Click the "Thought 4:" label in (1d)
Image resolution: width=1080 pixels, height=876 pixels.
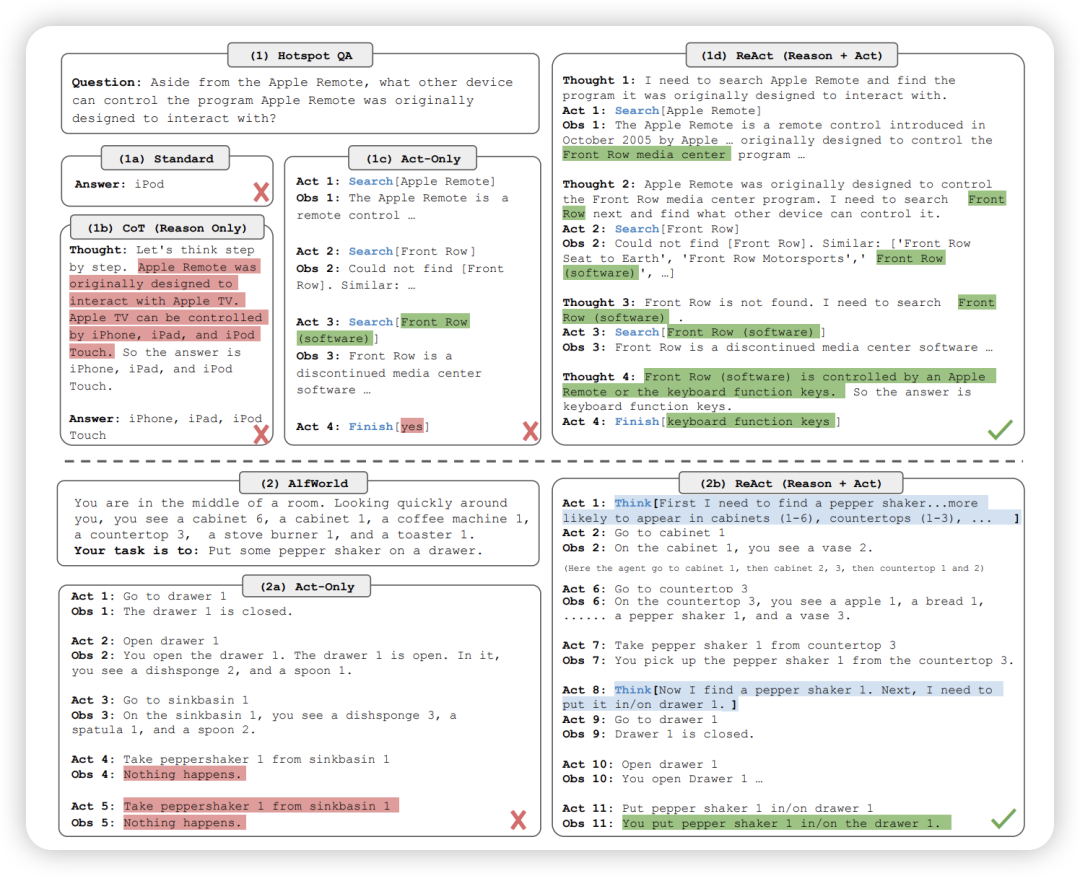point(599,377)
